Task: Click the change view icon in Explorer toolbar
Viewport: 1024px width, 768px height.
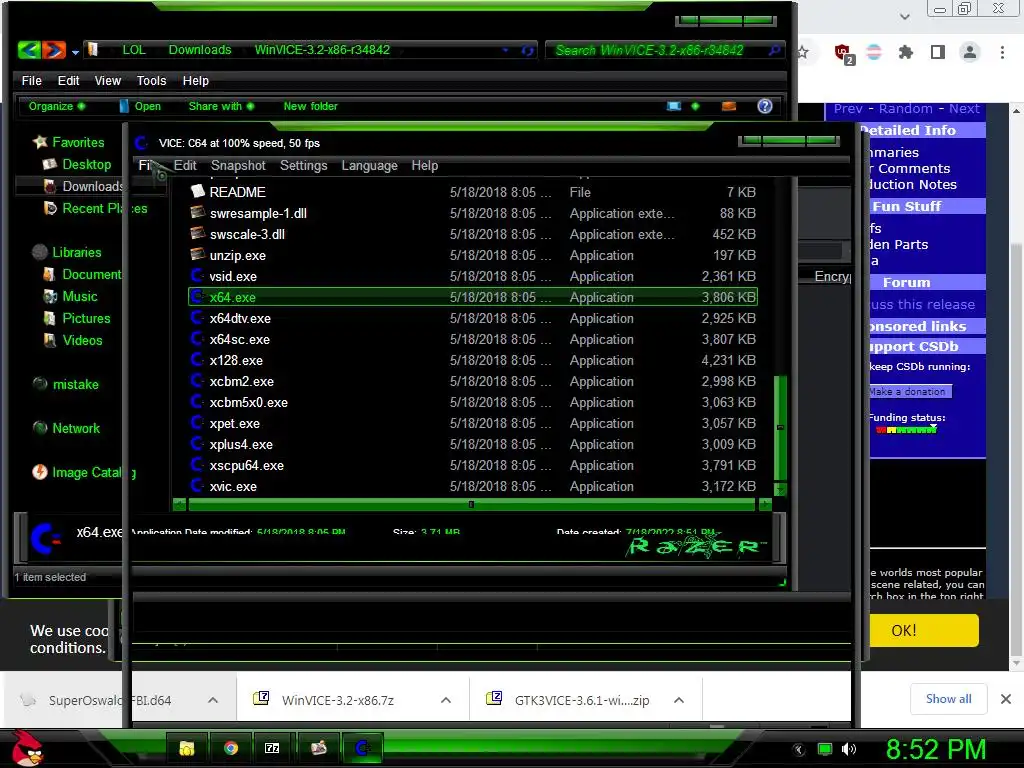Action: pyautogui.click(x=674, y=106)
